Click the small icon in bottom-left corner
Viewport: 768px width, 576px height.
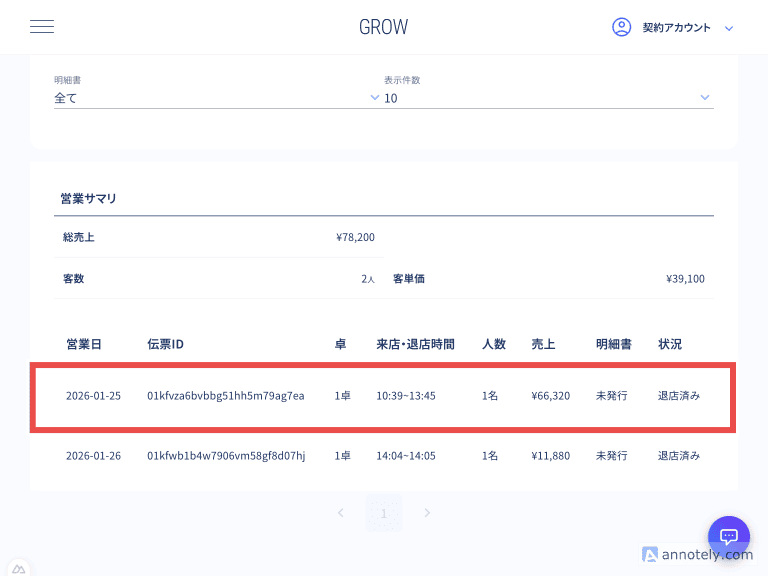[x=19, y=568]
